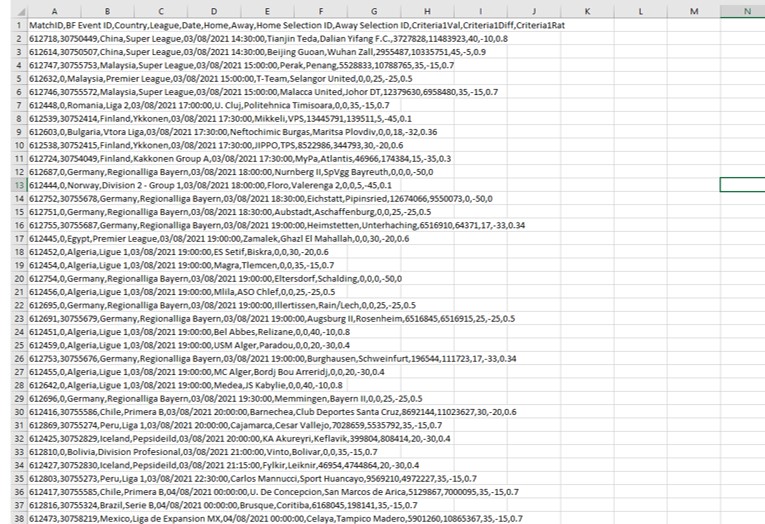Click the row with Aubstadt,Aschaffenburg match
Screen dimensions: 765x524
click(x=230, y=212)
